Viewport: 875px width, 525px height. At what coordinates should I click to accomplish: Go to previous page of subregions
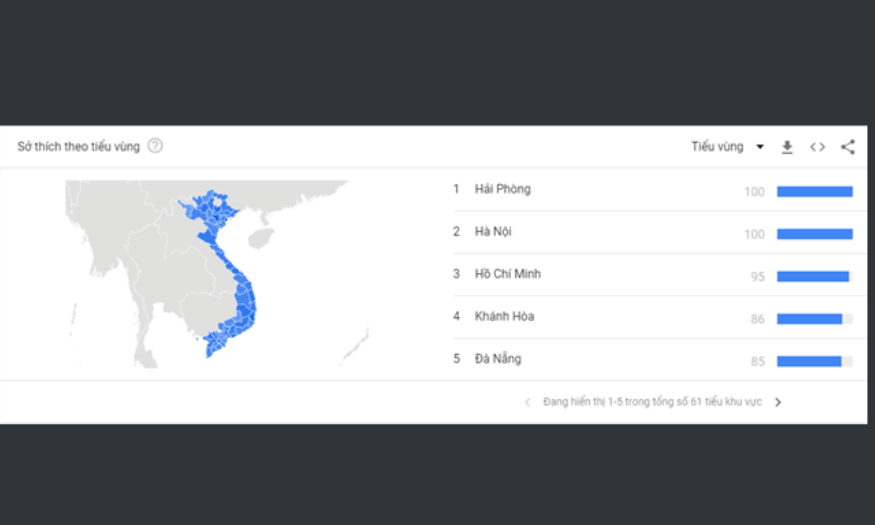(527, 402)
